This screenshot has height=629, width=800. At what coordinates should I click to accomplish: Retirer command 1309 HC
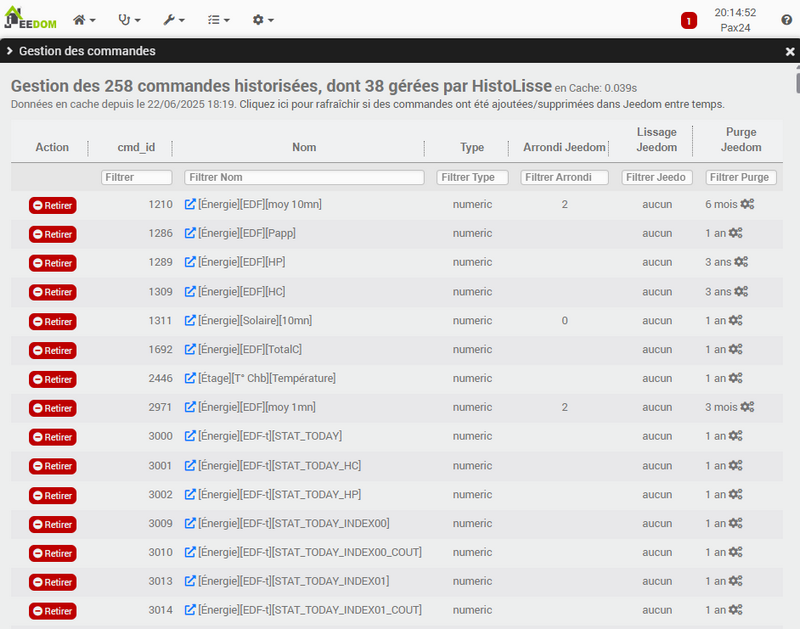[53, 292]
